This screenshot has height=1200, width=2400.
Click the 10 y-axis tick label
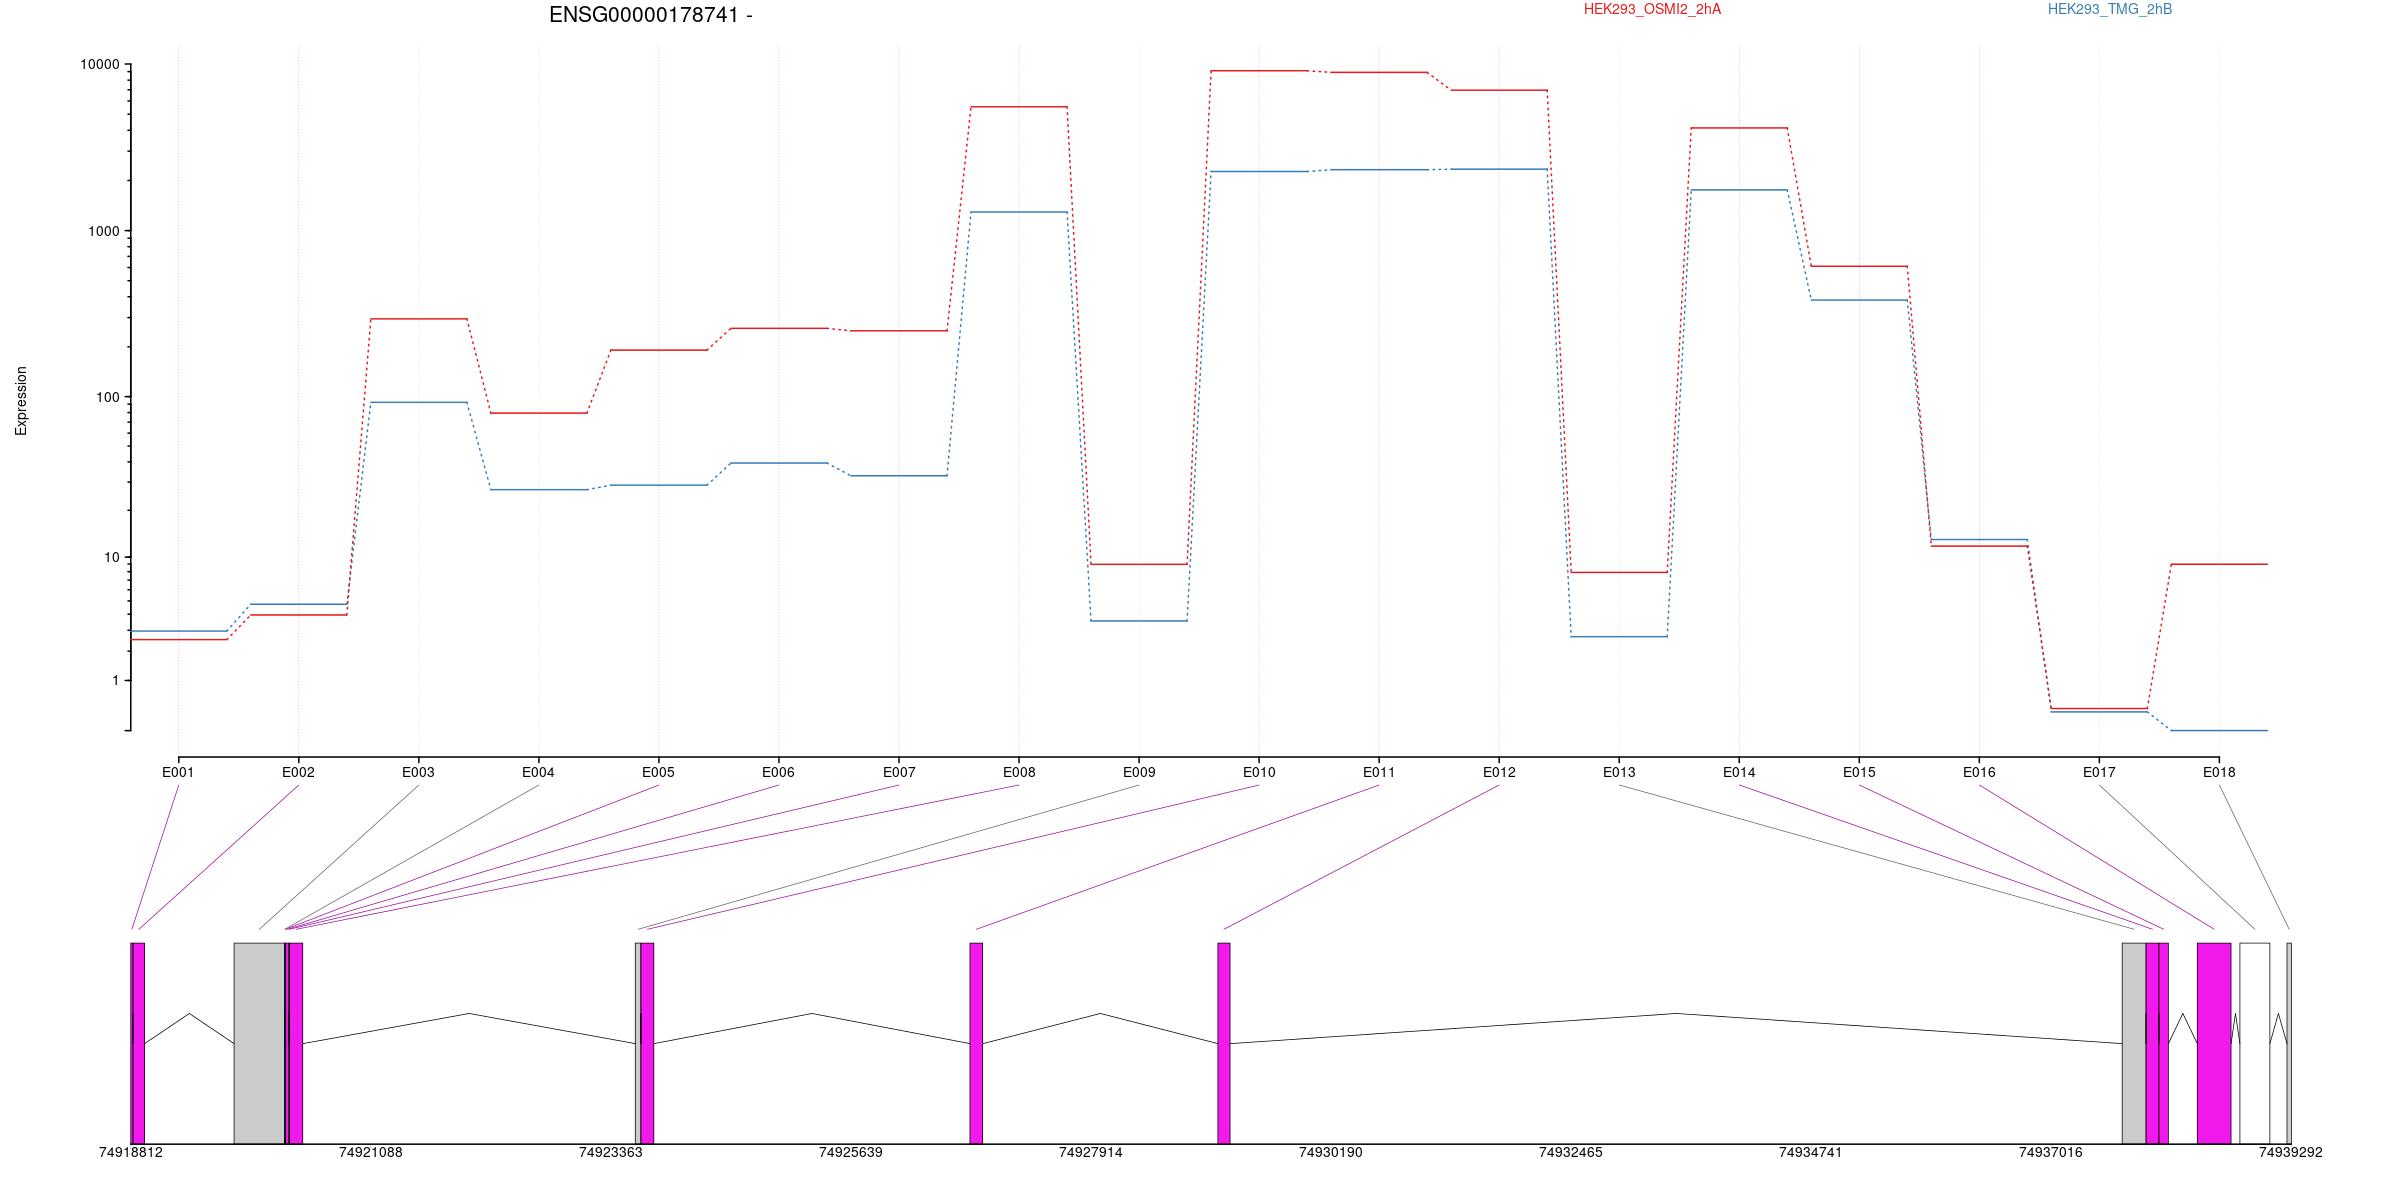(111, 557)
